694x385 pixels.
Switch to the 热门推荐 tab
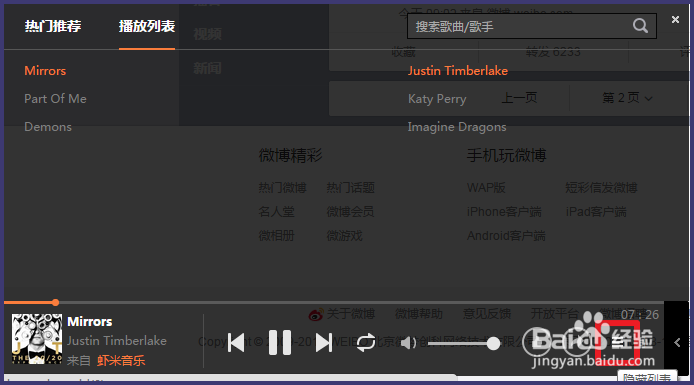point(53,27)
